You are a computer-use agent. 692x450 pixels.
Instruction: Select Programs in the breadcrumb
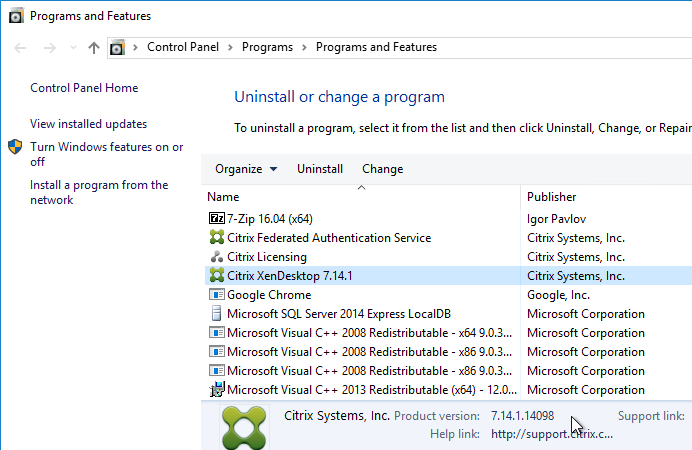(x=267, y=47)
